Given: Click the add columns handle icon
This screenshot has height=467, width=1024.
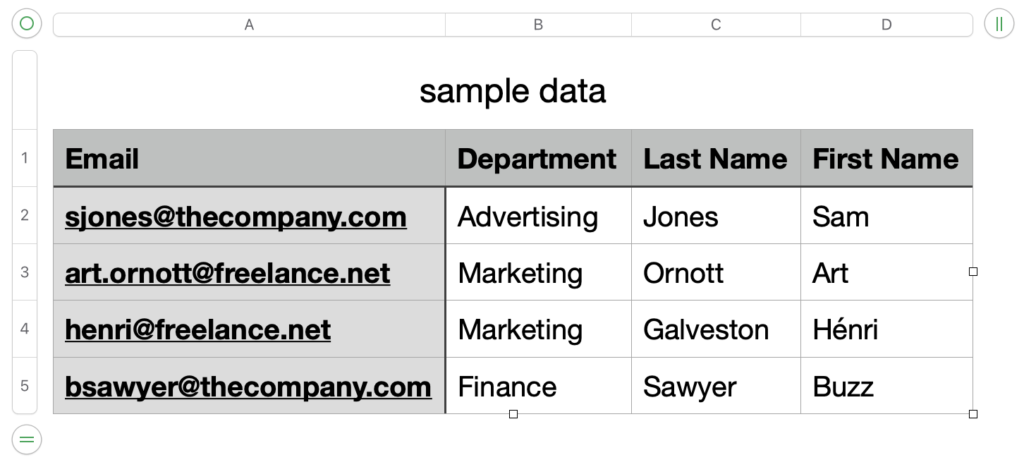Looking at the screenshot, I should point(999,24).
